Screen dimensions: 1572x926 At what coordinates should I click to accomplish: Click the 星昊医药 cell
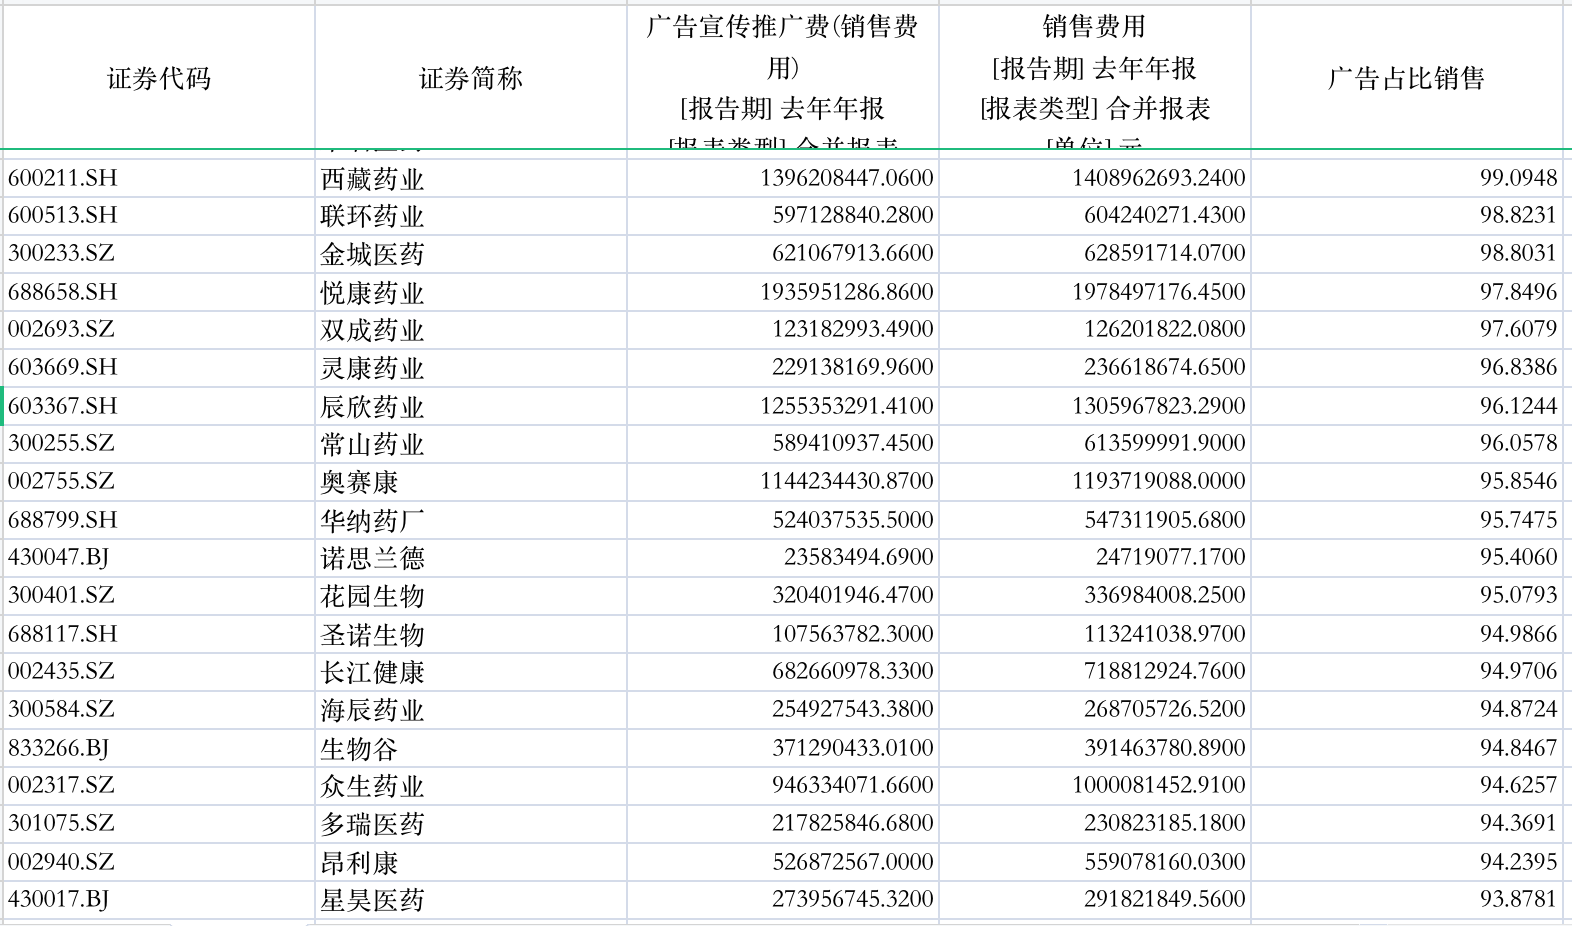(470, 899)
